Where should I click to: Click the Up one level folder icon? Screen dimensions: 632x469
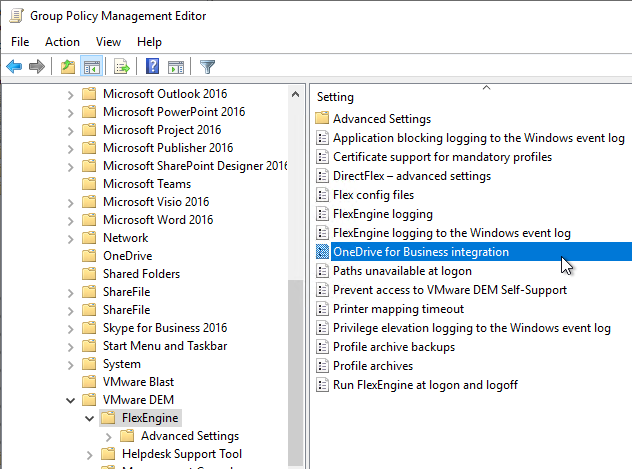click(68, 66)
